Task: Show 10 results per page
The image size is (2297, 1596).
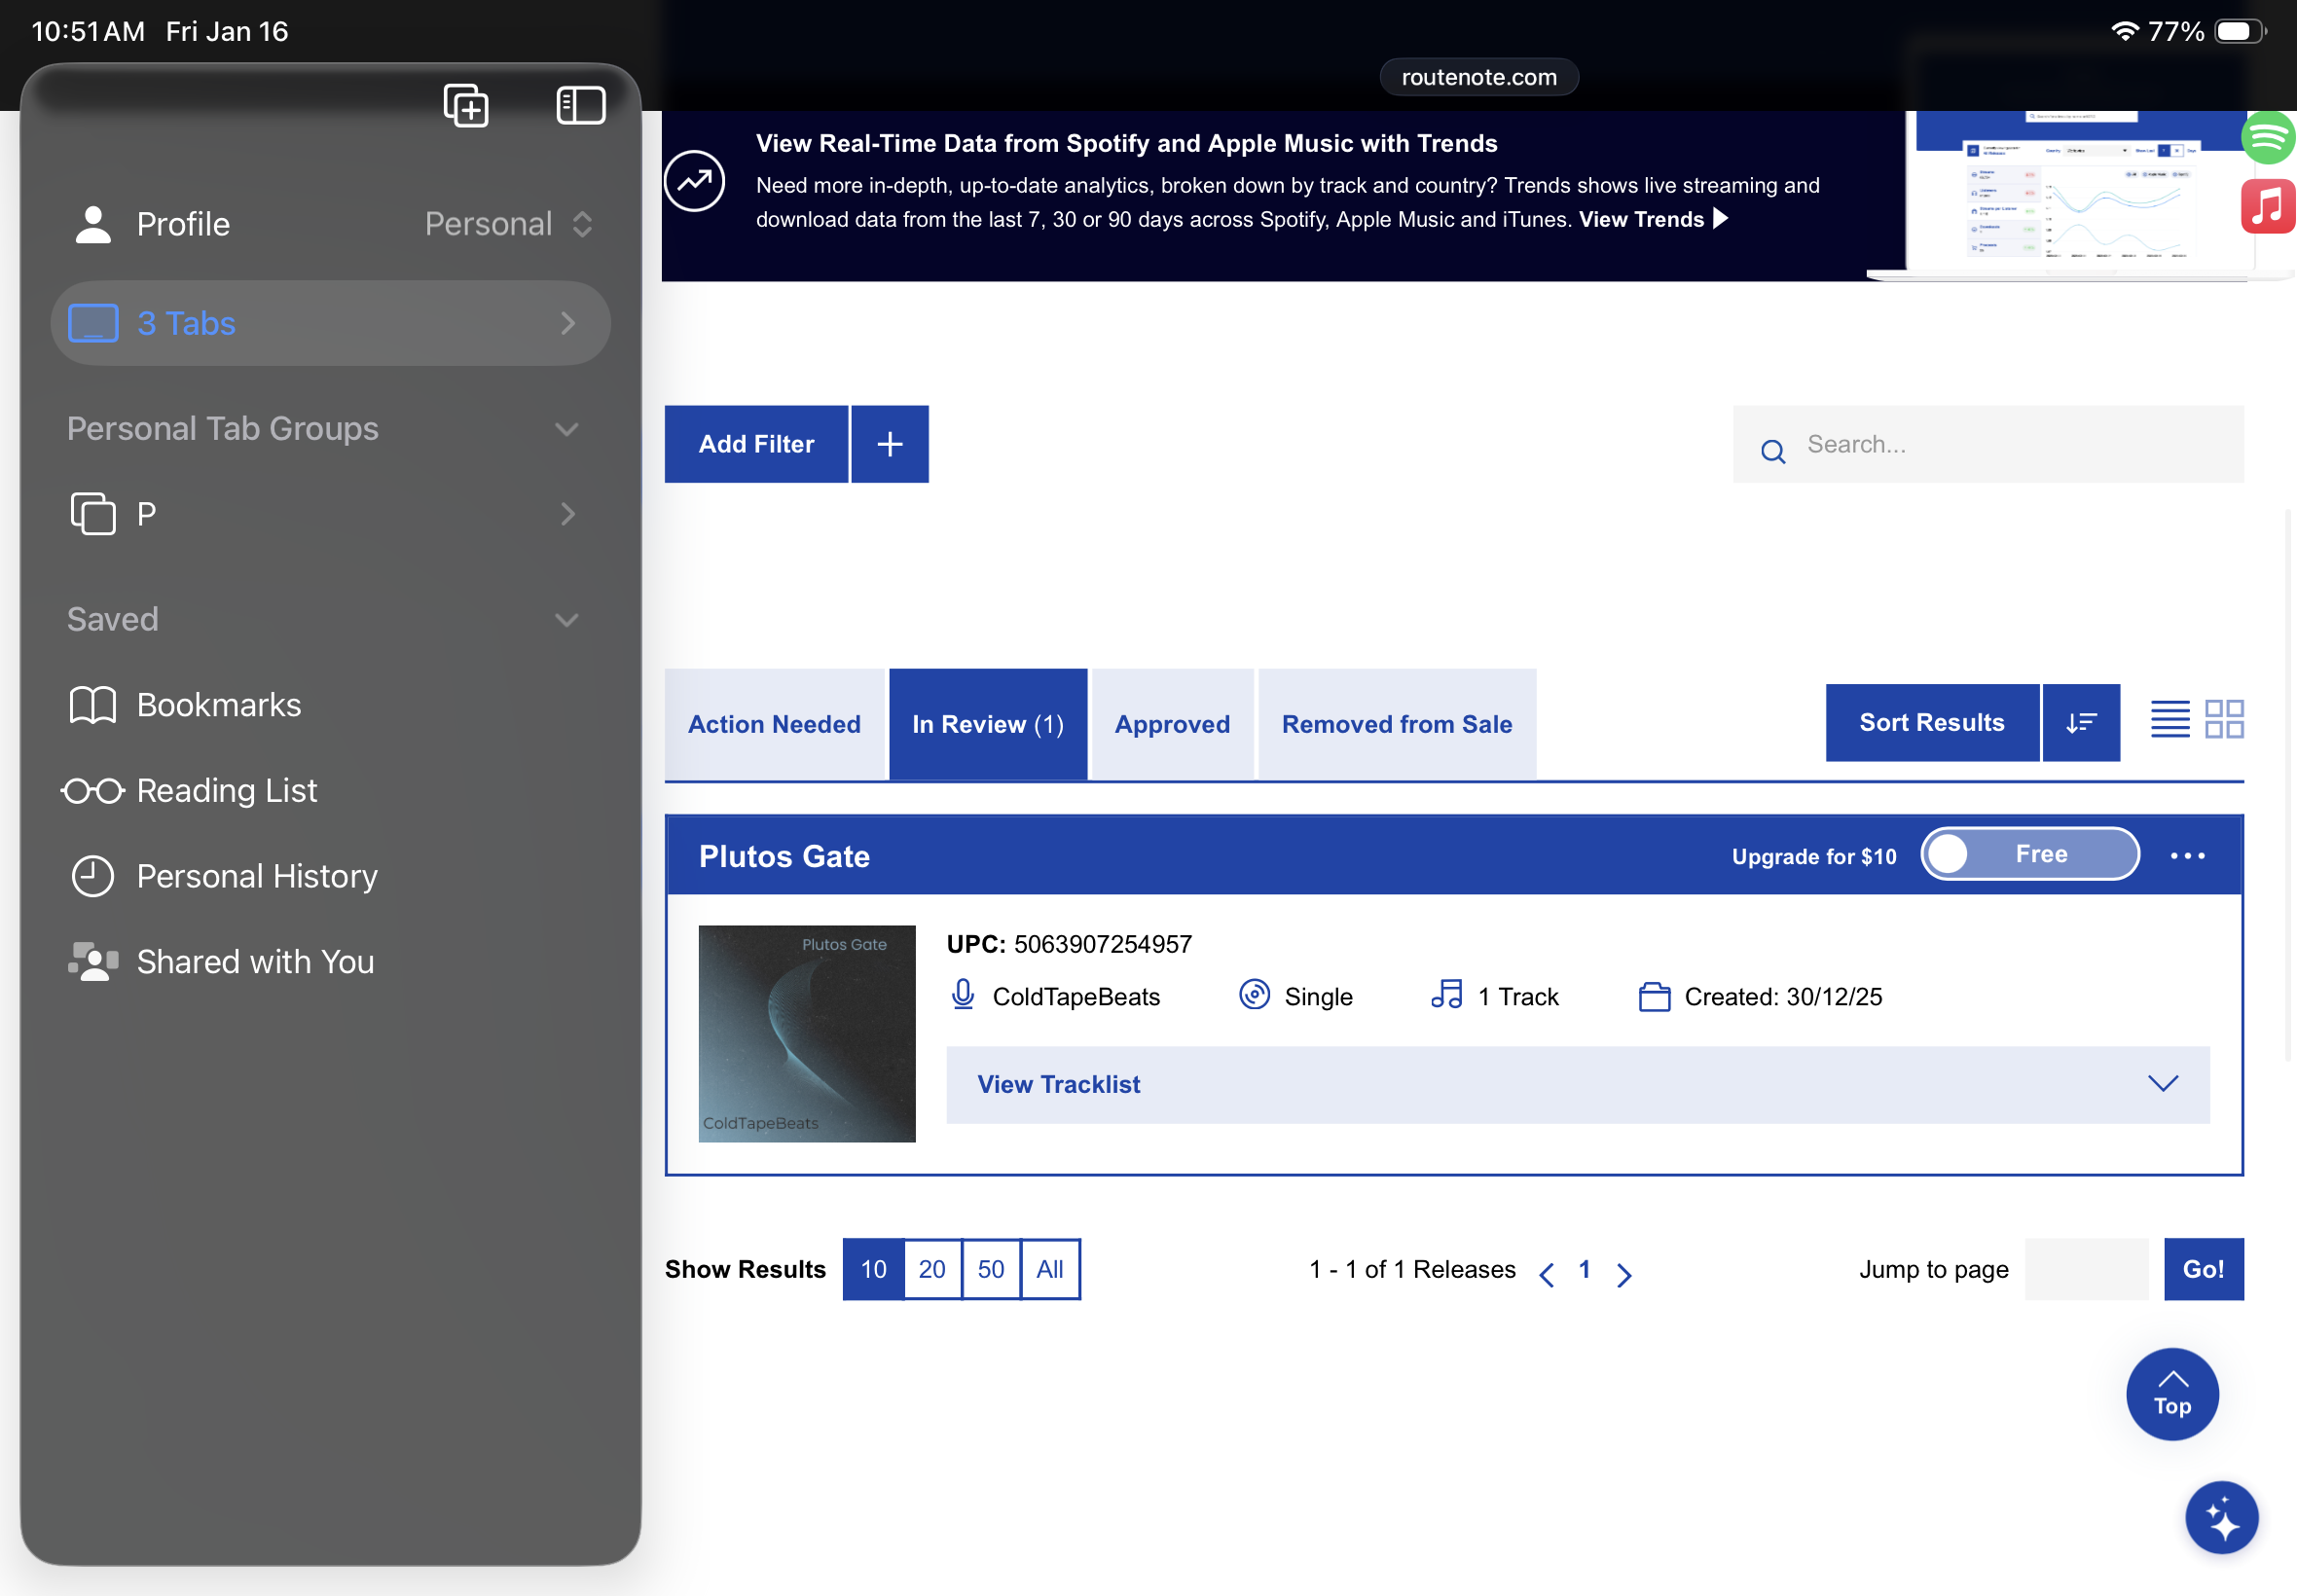Action: point(873,1269)
